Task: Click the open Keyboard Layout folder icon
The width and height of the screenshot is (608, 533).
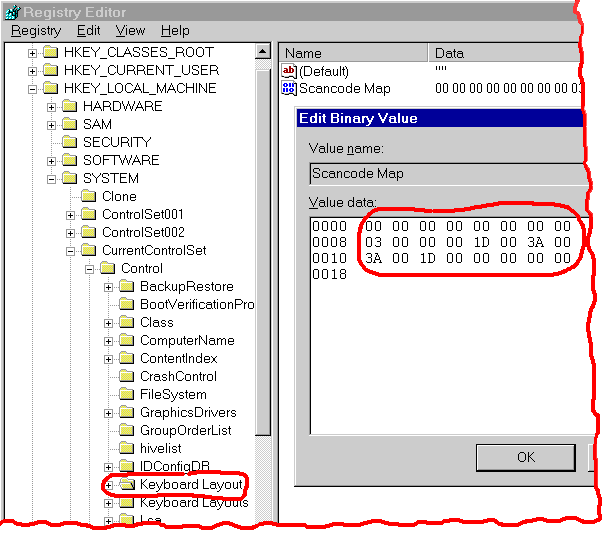Action: 127,485
